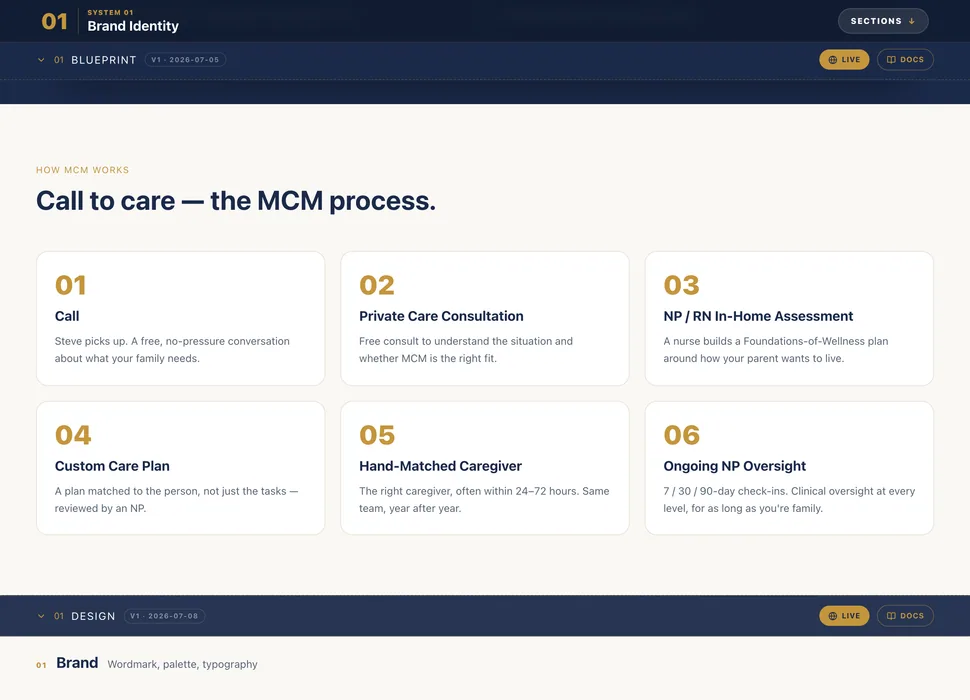Image resolution: width=970 pixels, height=700 pixels.
Task: Select the card title Call in step 01
Action: (67, 316)
